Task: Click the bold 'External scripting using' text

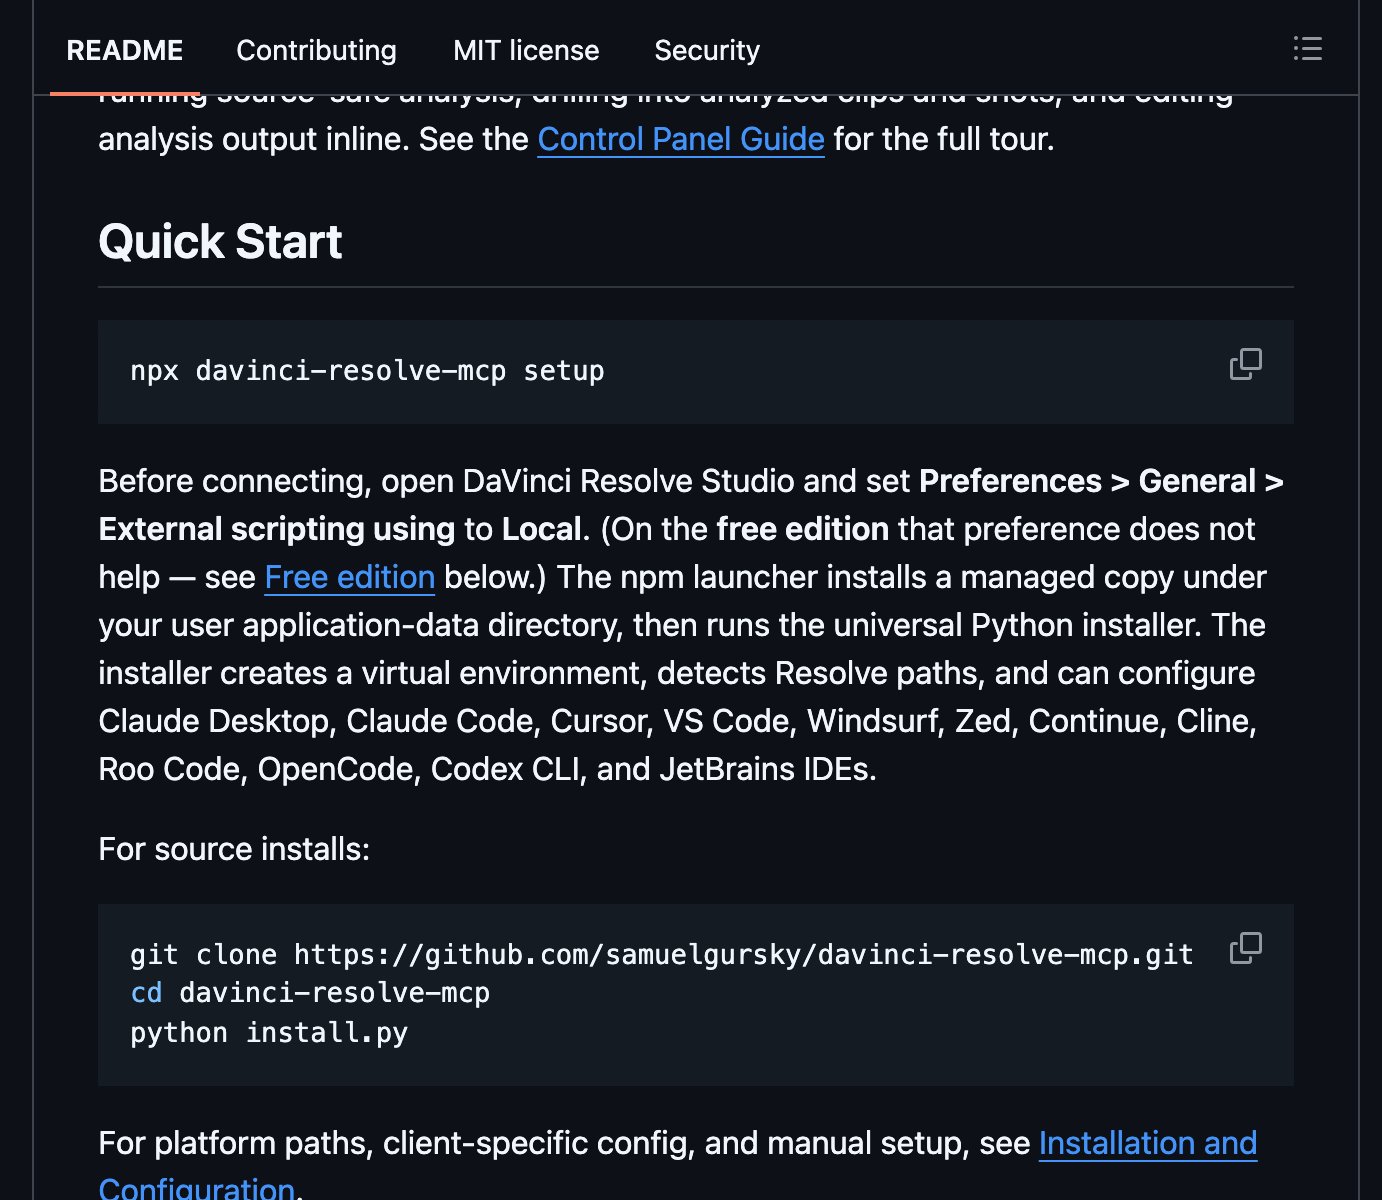Action: point(277,529)
